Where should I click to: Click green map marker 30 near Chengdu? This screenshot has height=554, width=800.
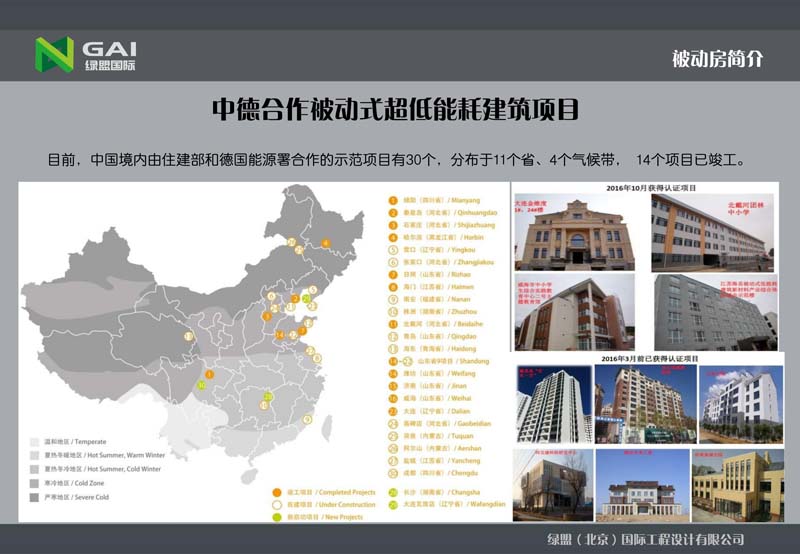(x=202, y=385)
